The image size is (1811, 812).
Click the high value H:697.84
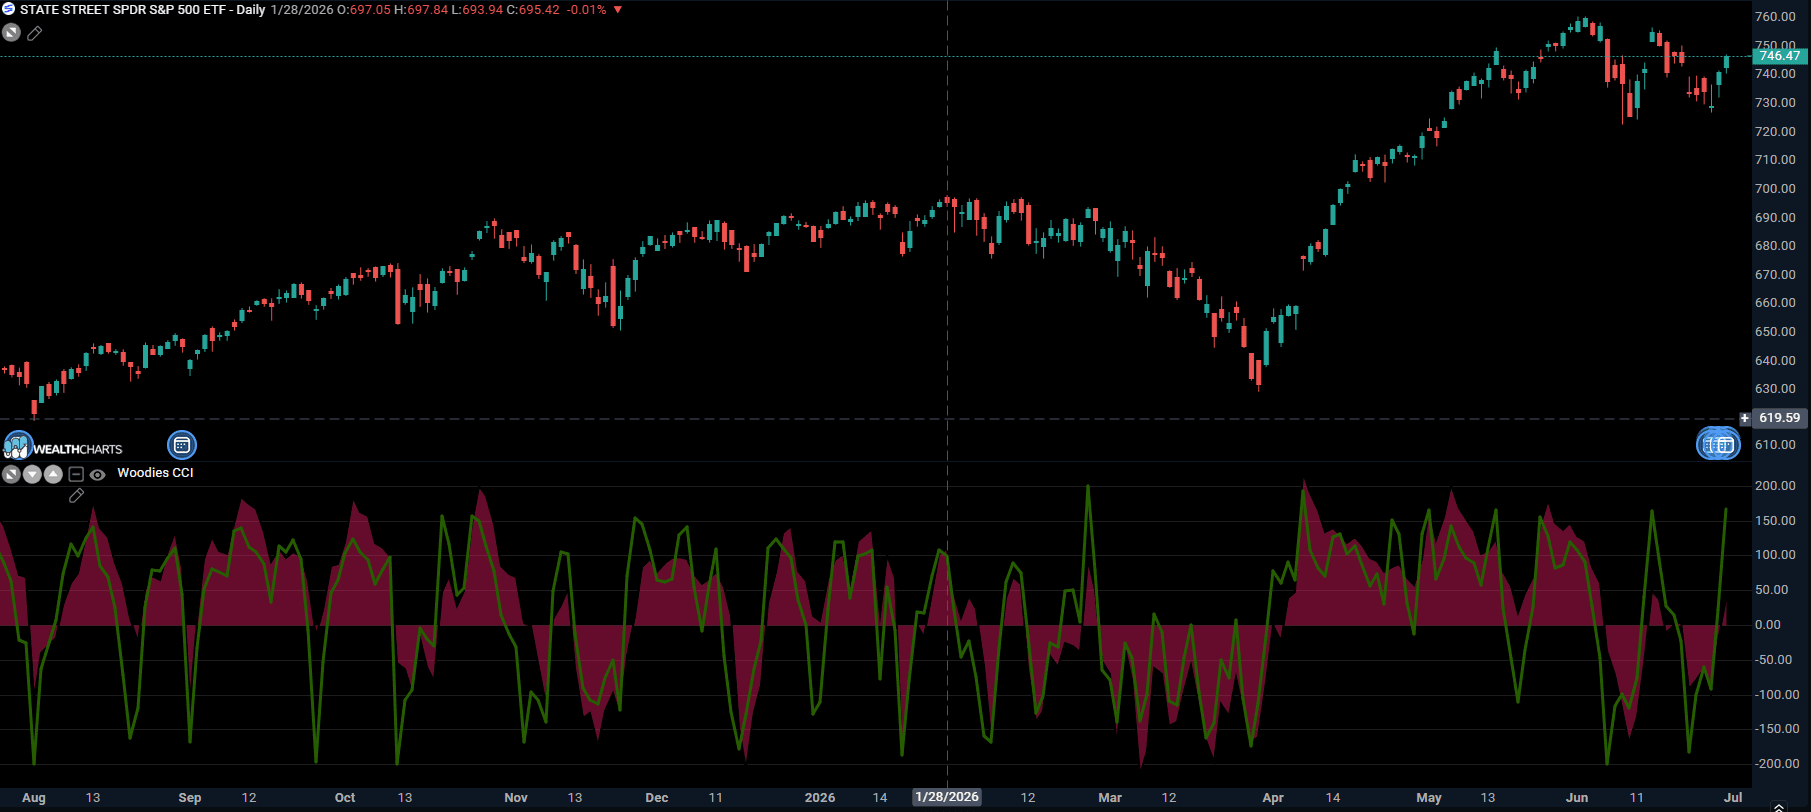tap(421, 10)
